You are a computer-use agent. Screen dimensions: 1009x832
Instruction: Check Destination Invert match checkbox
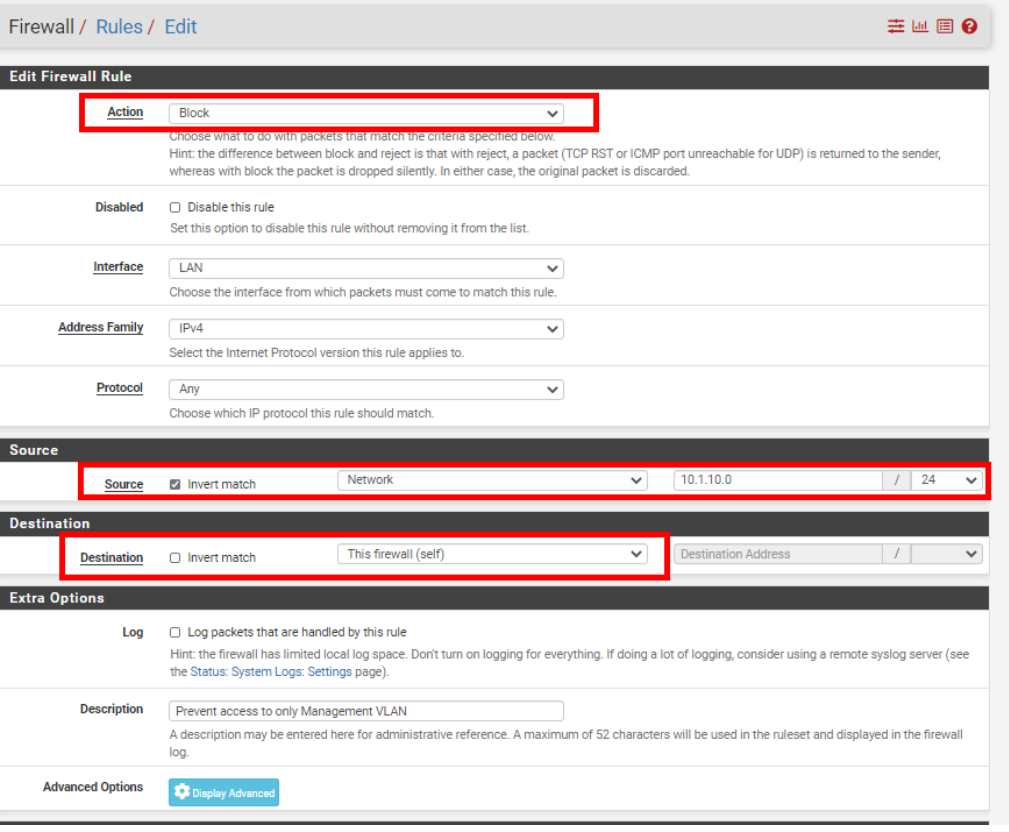pos(176,558)
